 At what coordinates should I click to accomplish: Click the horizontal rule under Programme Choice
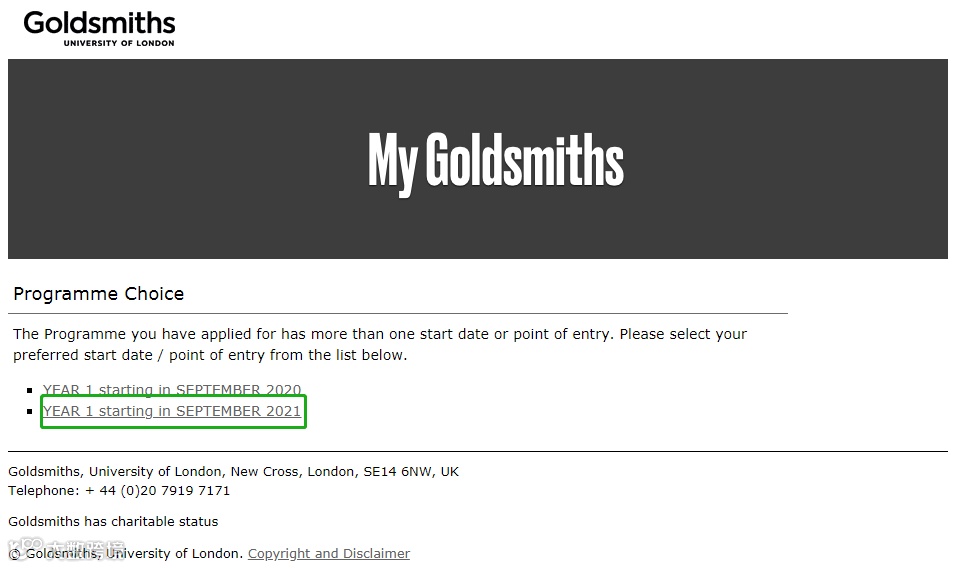(398, 314)
